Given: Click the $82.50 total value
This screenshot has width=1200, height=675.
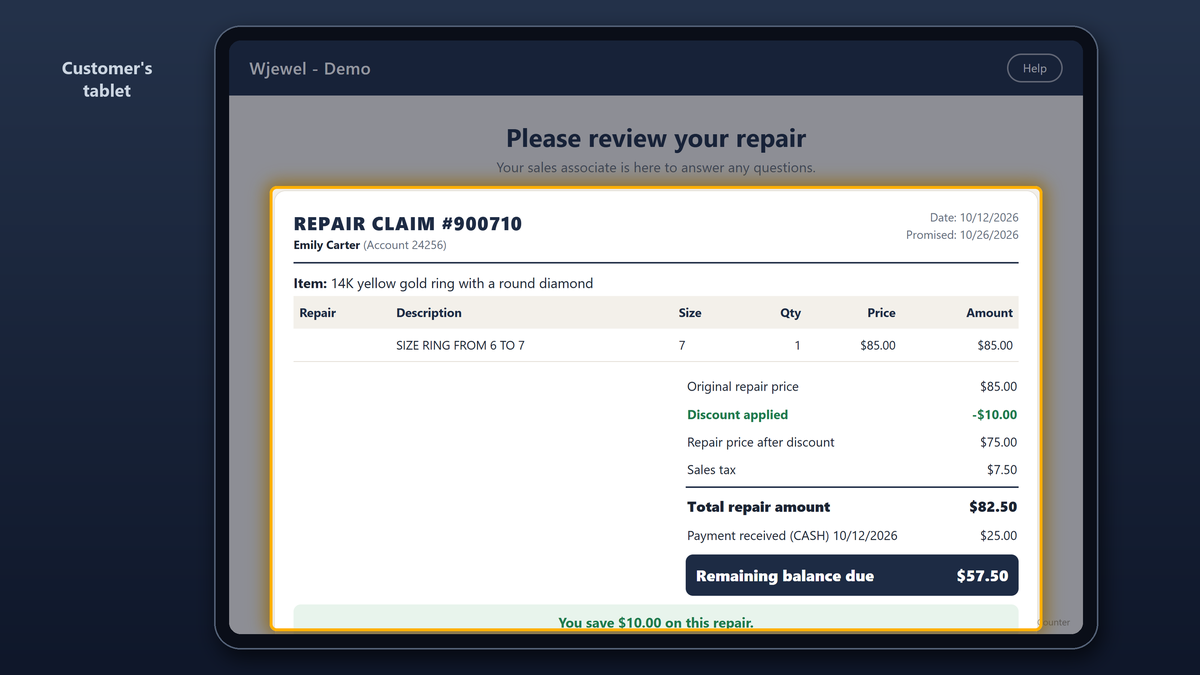Looking at the screenshot, I should point(993,507).
